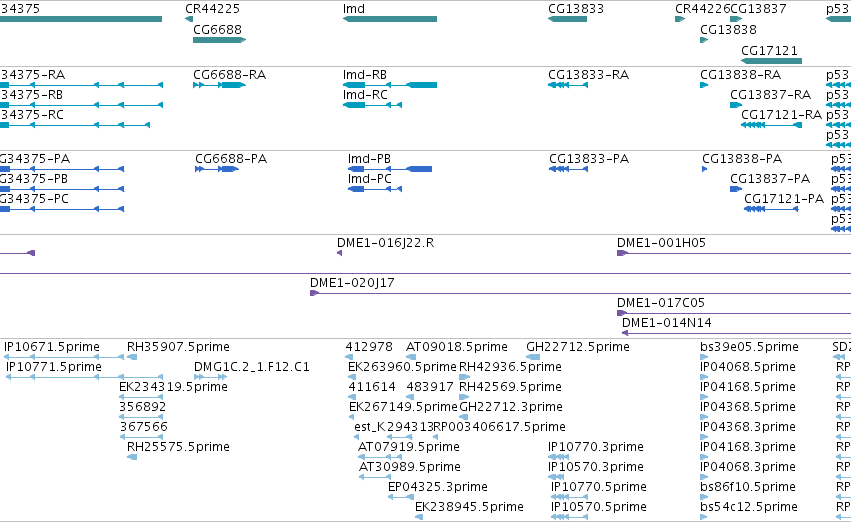Select transcript Imd-RC
The image size is (851, 522).
pyautogui.click(x=372, y=105)
